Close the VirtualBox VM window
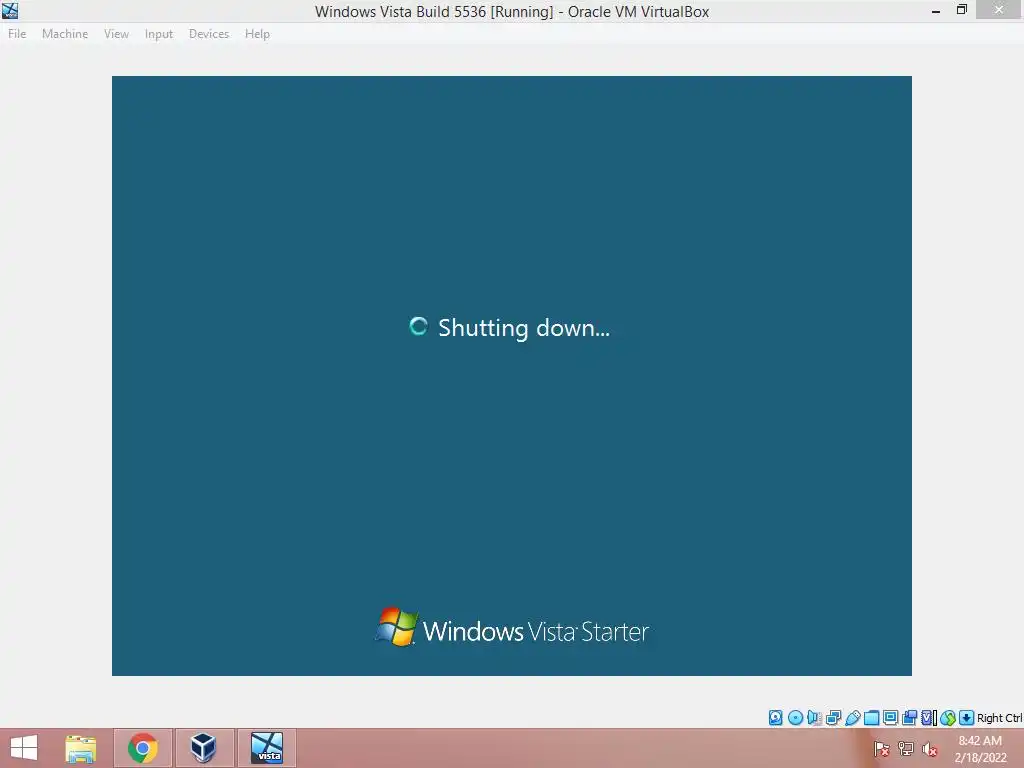The height and width of the screenshot is (768, 1024). [x=999, y=10]
